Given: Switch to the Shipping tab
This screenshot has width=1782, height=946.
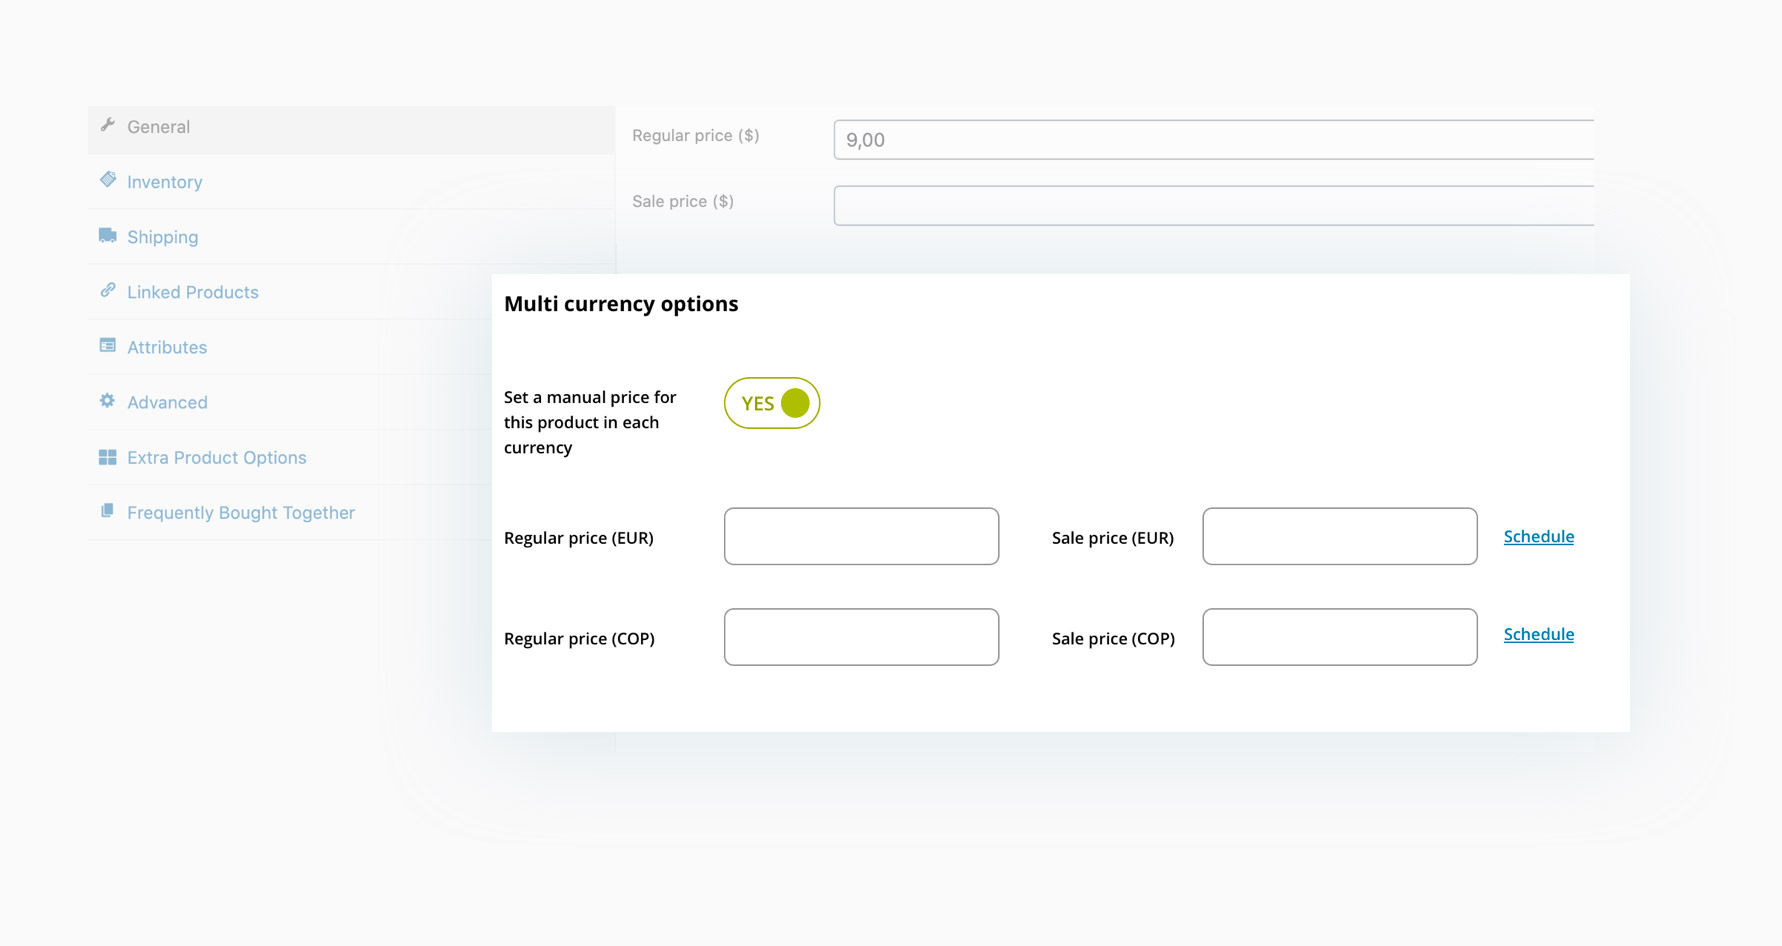Looking at the screenshot, I should coord(351,237).
